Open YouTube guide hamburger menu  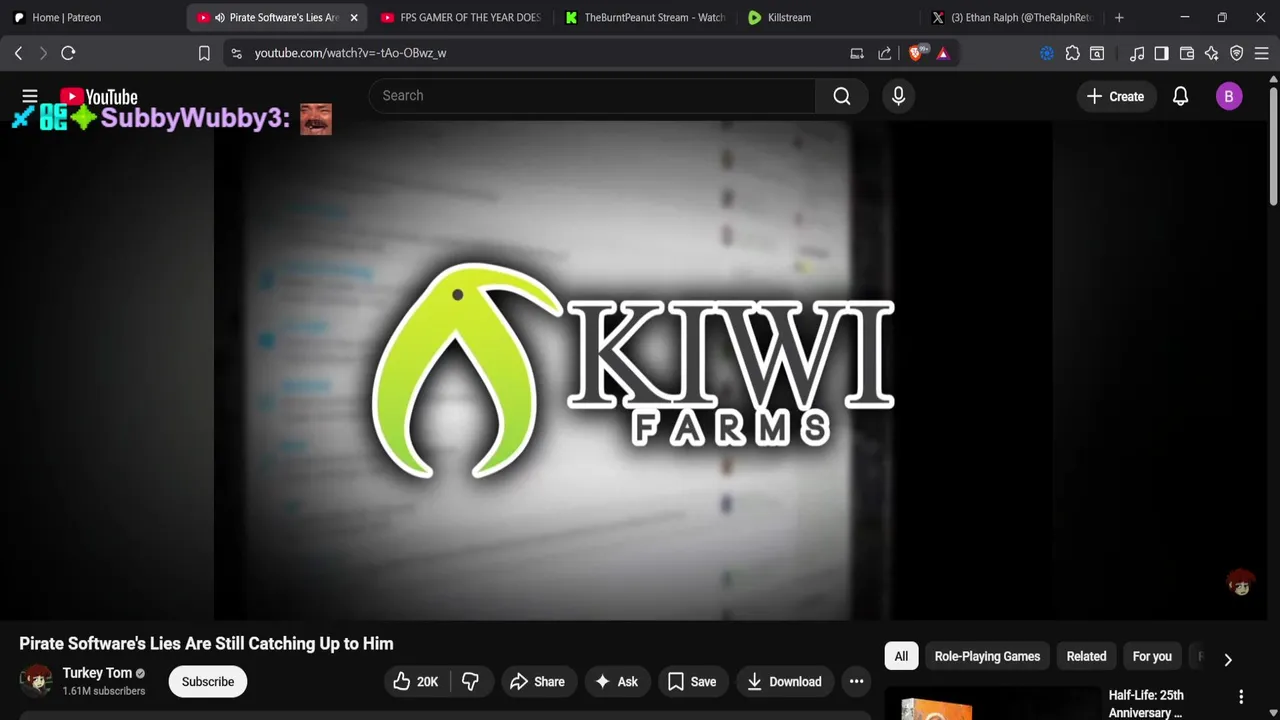coord(30,96)
